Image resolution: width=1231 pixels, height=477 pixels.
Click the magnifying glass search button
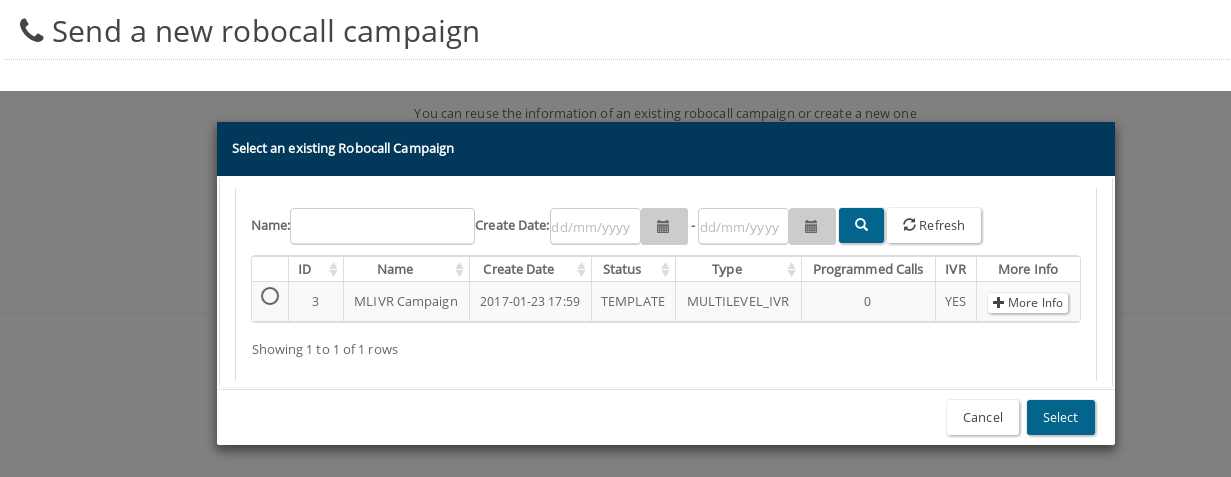point(861,225)
